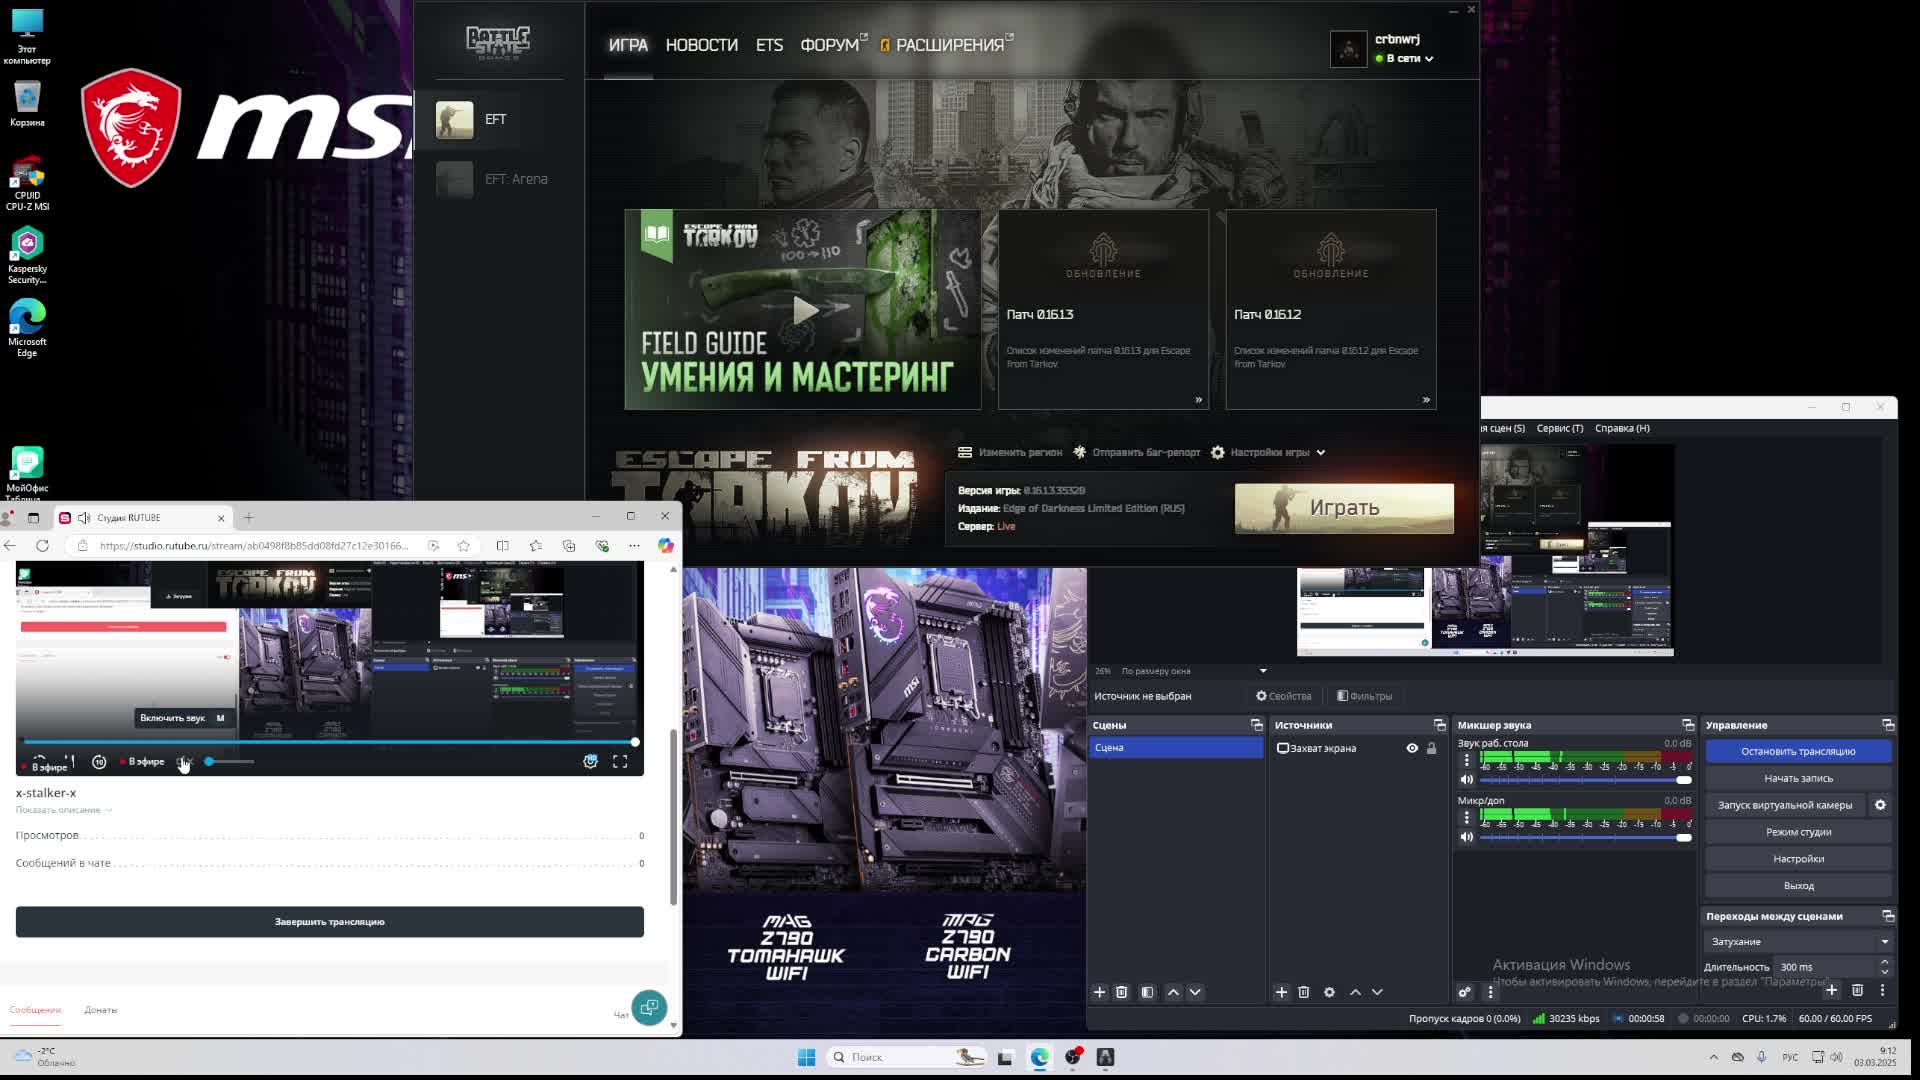Play the Field Guide video thumbnail
This screenshot has height=1080, width=1920.
[803, 310]
